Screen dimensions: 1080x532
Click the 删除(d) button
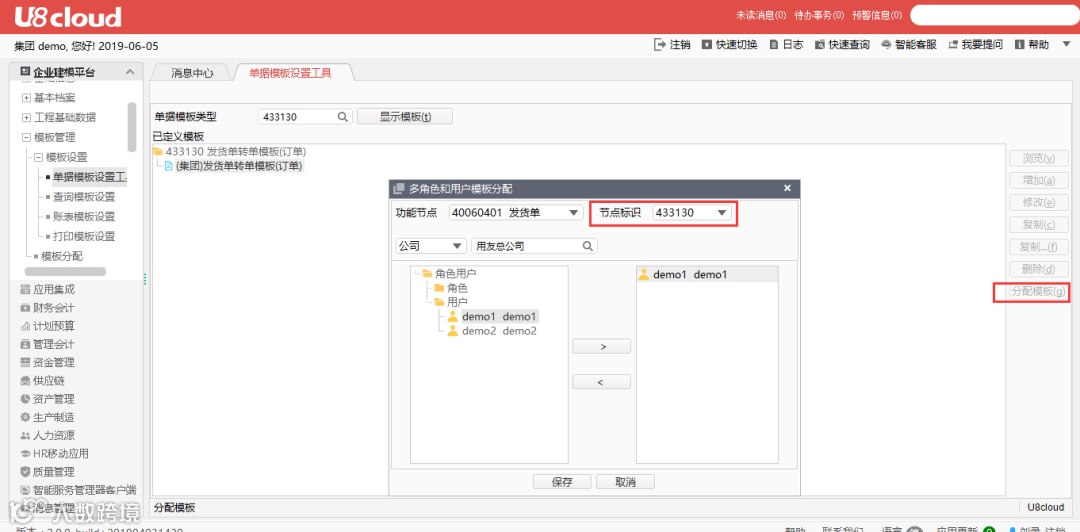click(1039, 269)
